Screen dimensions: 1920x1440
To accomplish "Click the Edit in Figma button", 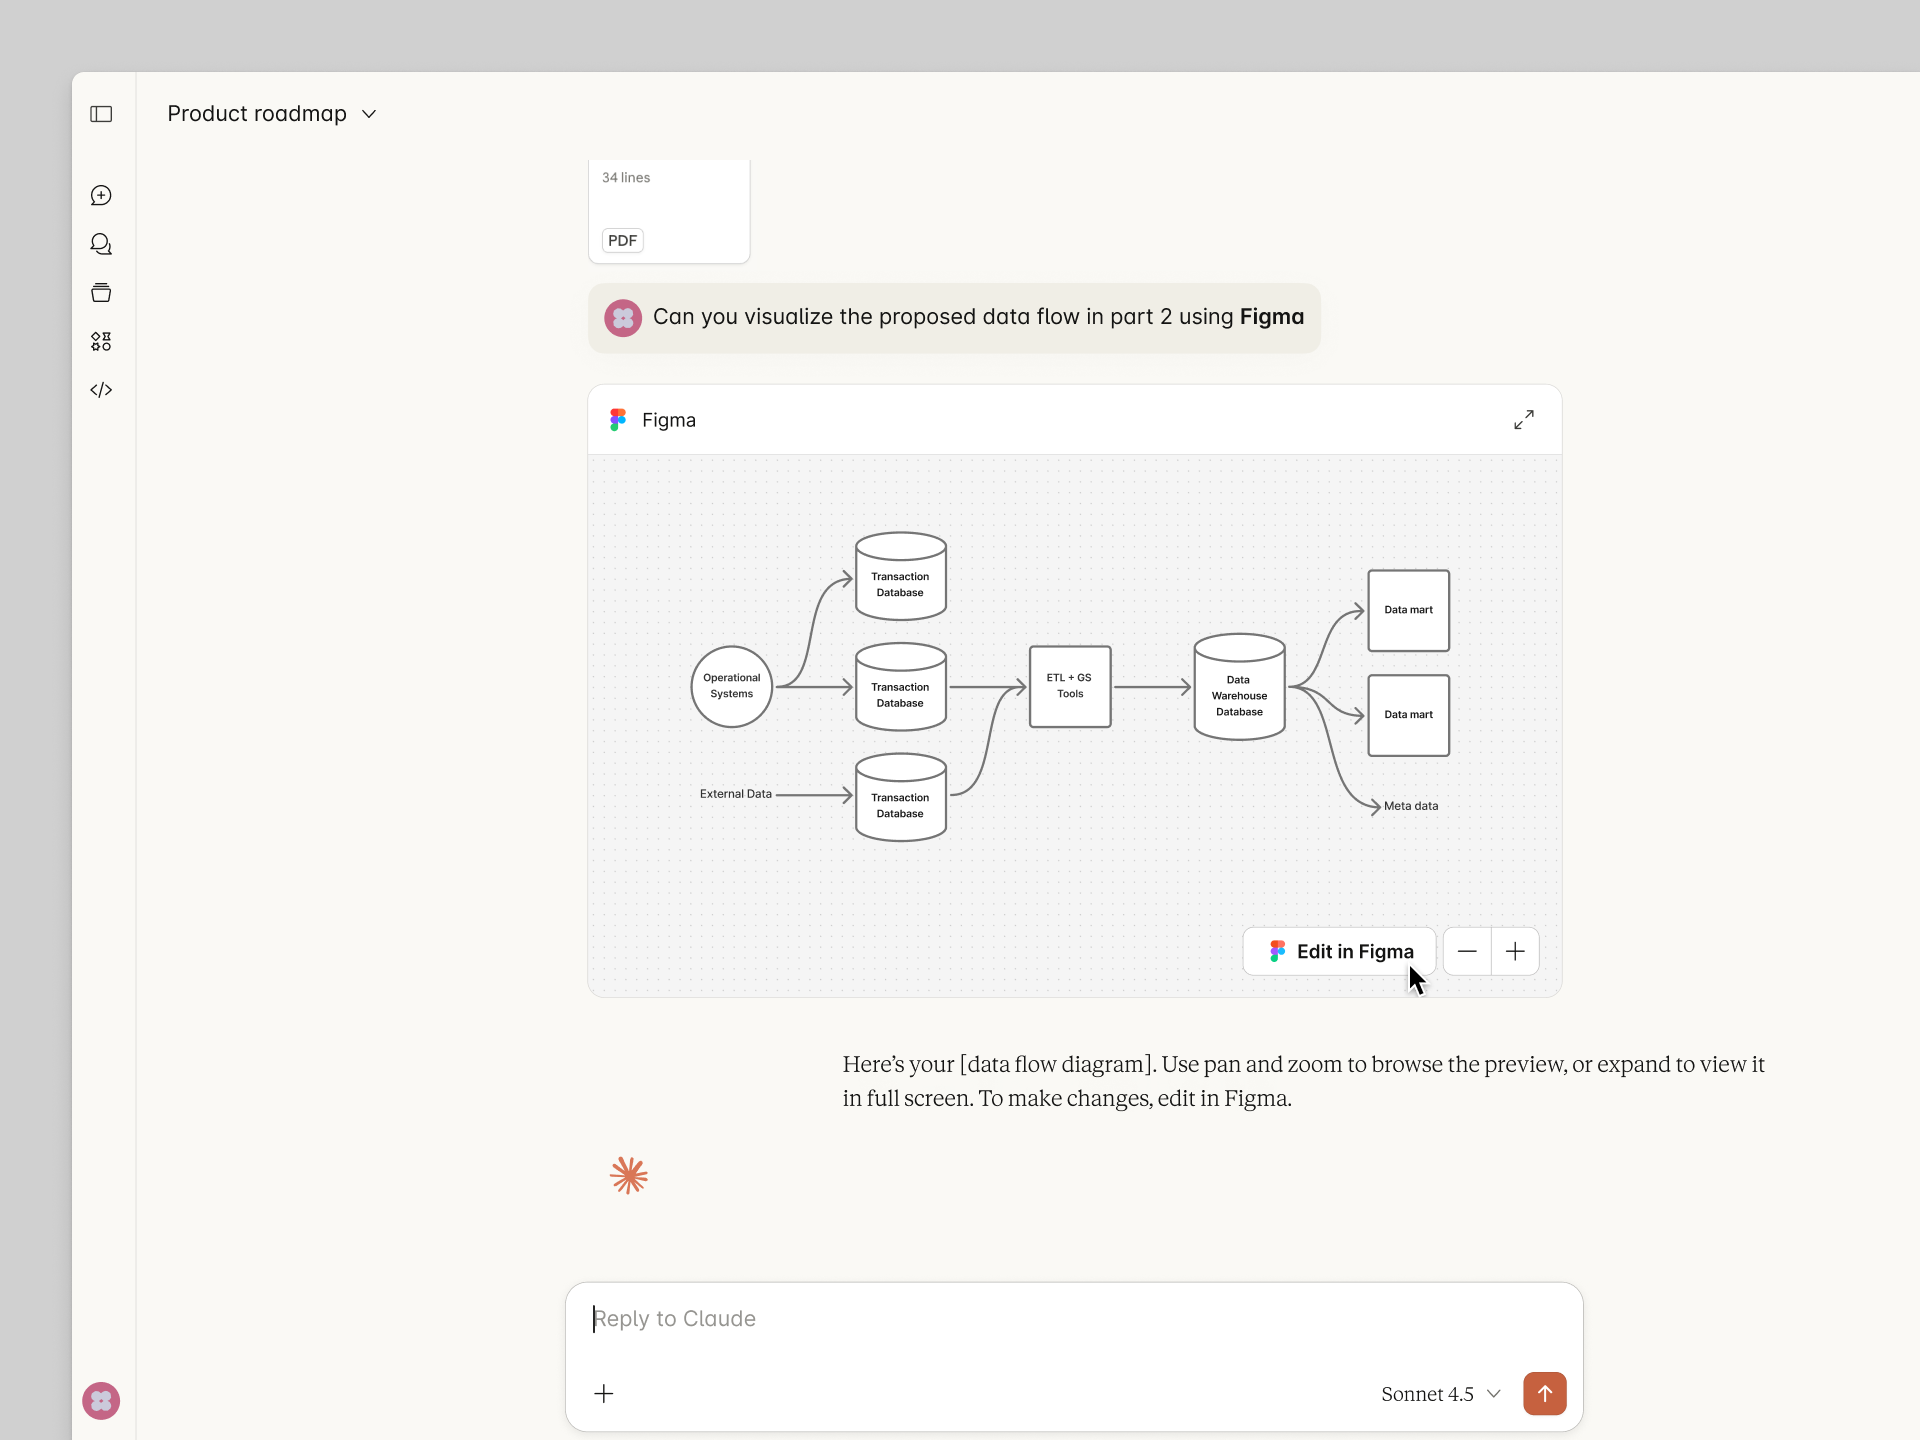I will [1339, 951].
